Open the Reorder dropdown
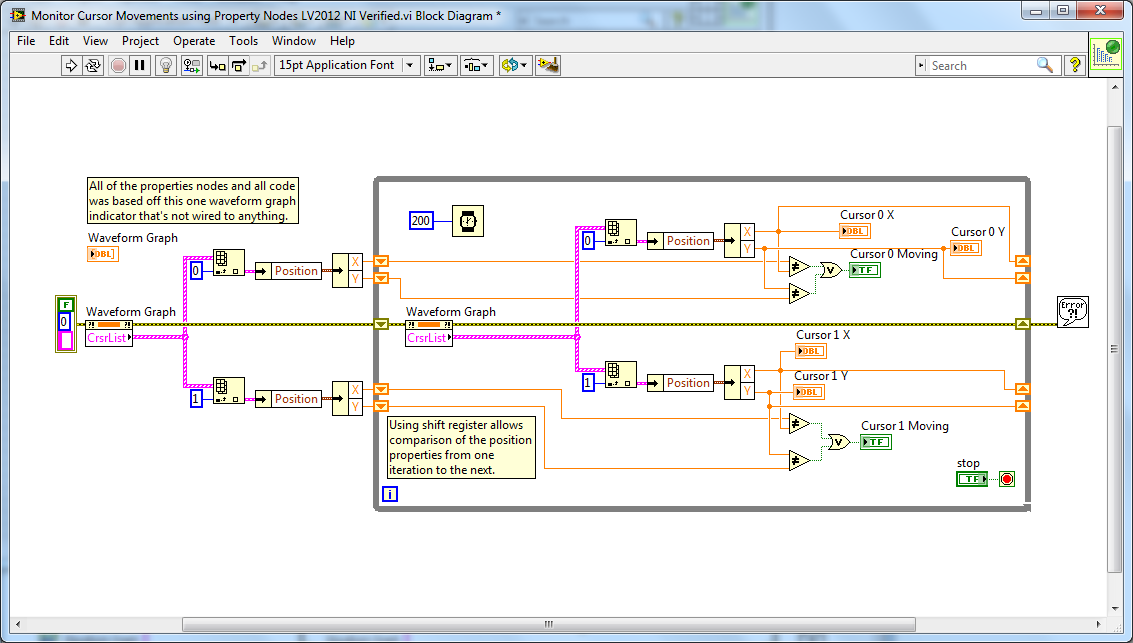Image resolution: width=1133 pixels, height=643 pixels. [x=515, y=66]
